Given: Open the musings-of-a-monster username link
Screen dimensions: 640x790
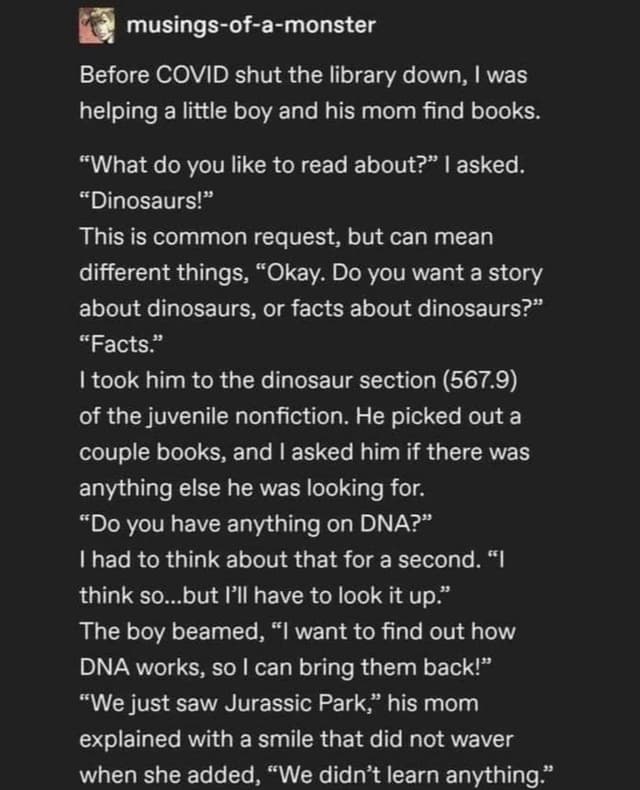Looking at the screenshot, I should click(251, 24).
